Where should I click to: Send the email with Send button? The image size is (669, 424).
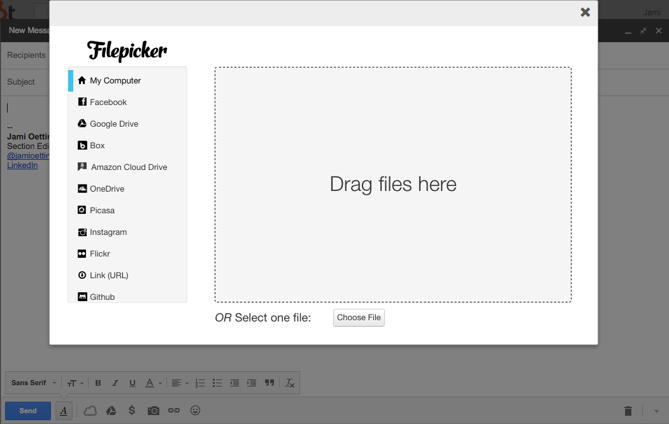pos(28,411)
